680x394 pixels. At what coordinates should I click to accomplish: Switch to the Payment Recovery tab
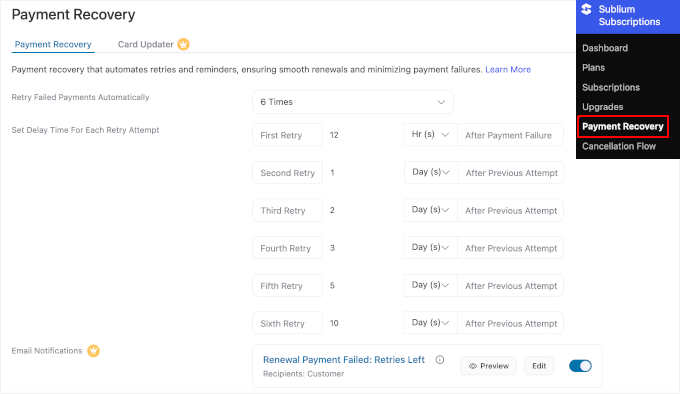(x=53, y=44)
